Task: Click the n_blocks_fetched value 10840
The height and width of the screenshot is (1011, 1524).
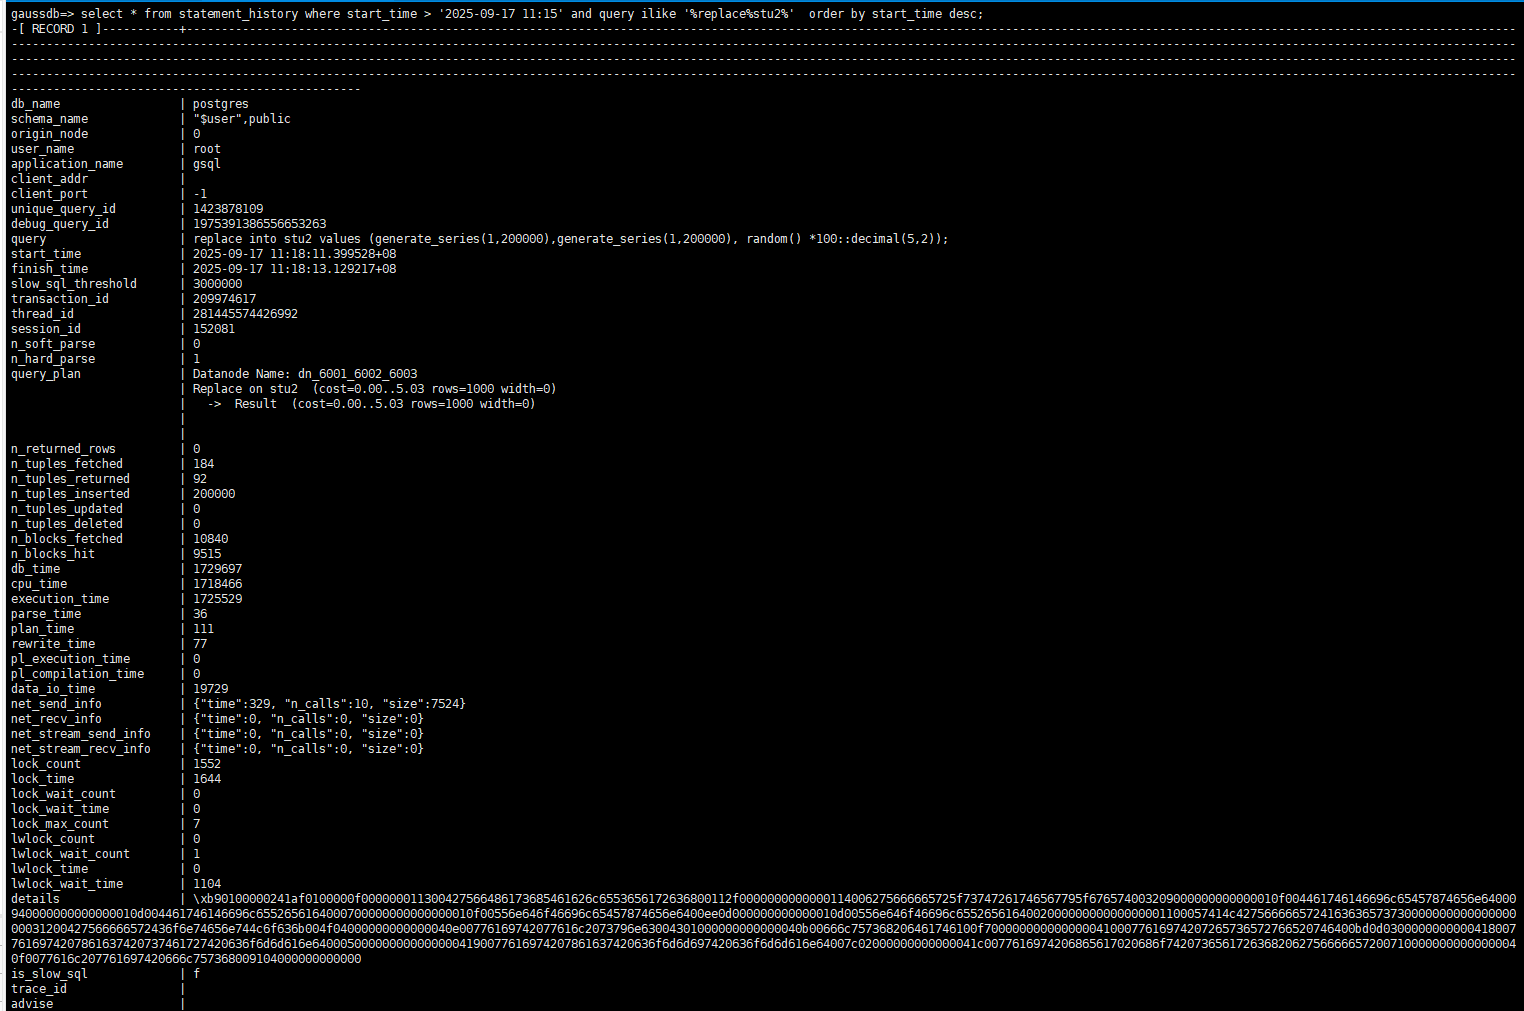Action: point(210,539)
